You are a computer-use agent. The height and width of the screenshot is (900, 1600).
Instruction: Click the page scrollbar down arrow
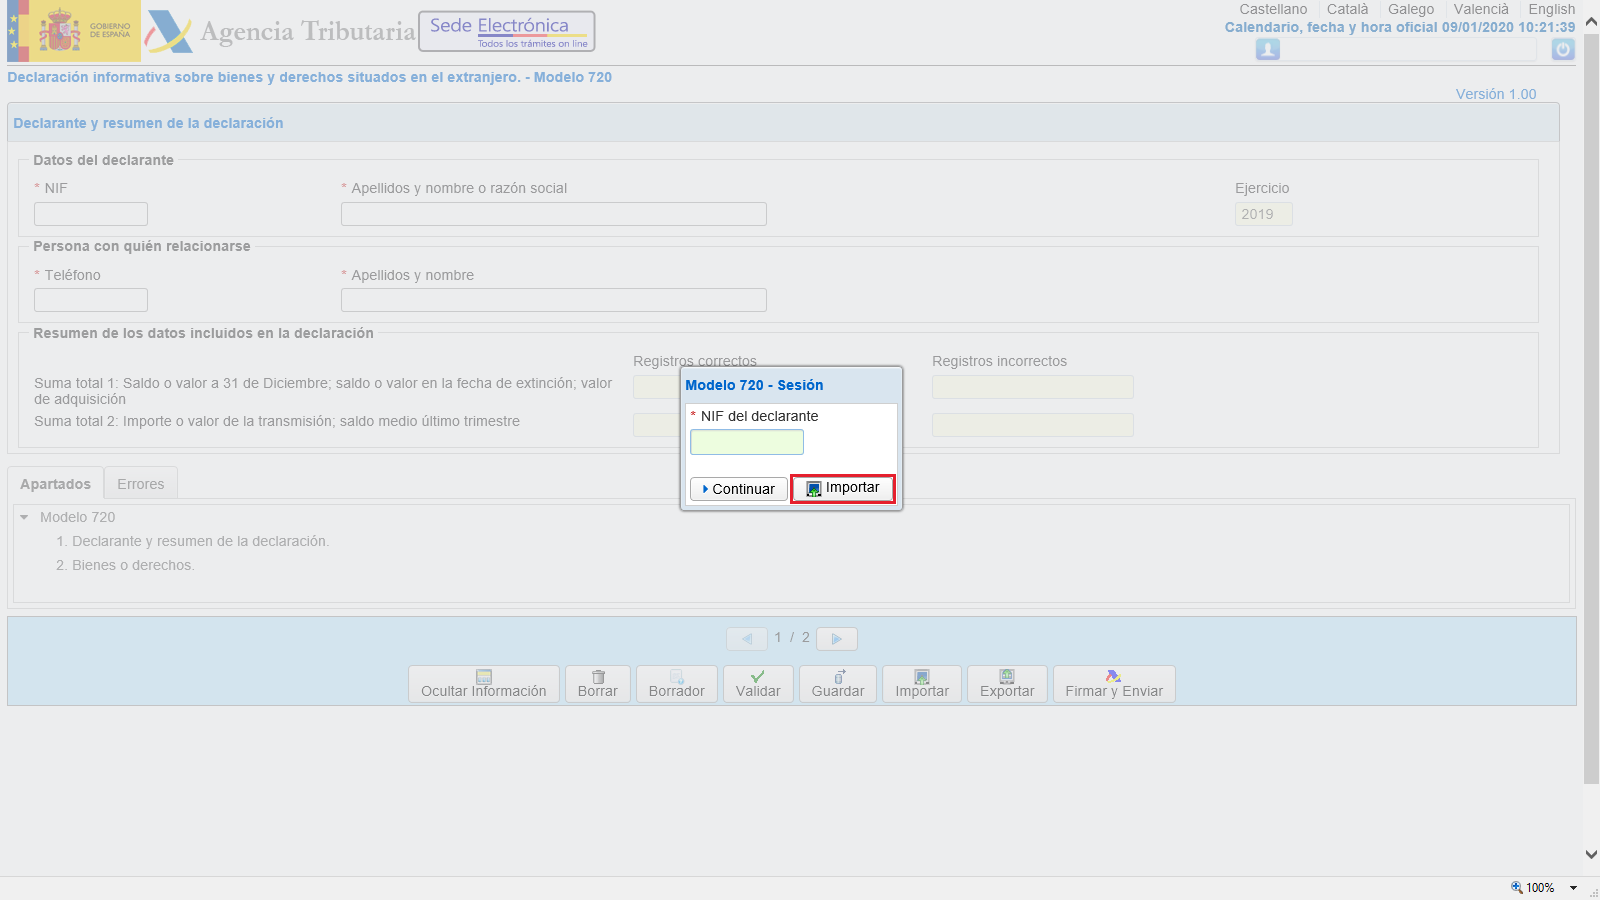point(1591,854)
